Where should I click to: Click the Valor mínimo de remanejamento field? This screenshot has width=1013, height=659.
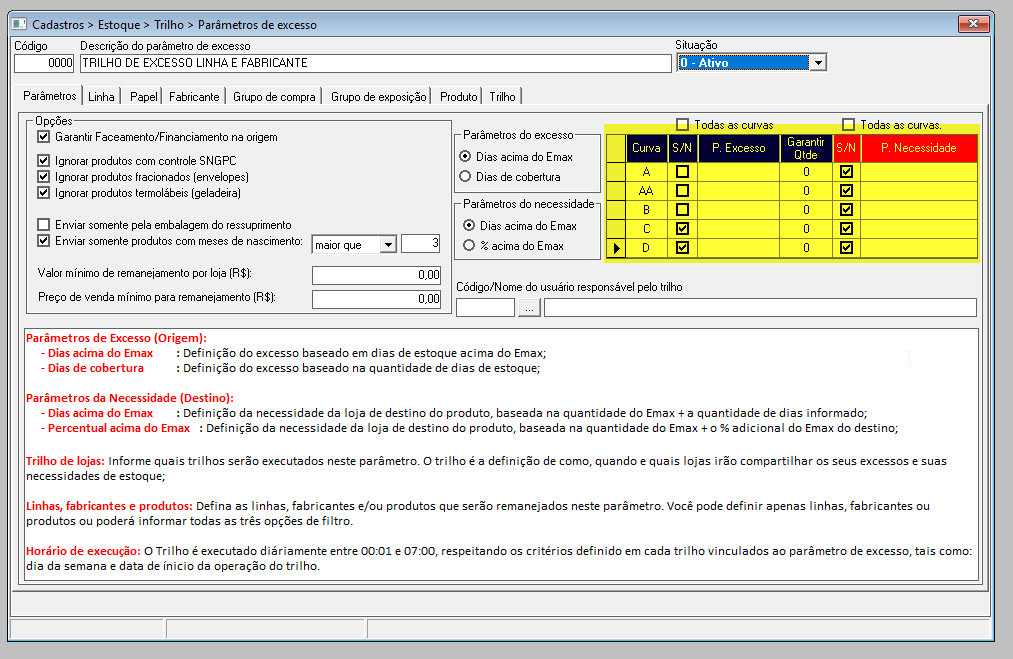[x=376, y=275]
